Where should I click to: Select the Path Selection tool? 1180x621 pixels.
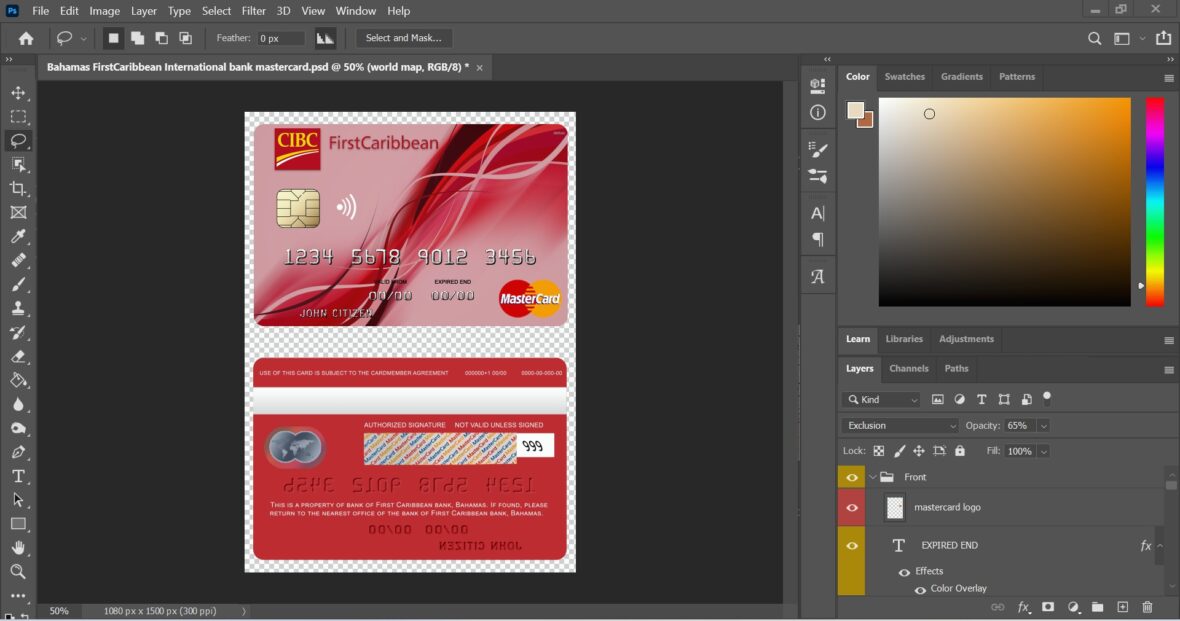[18, 500]
